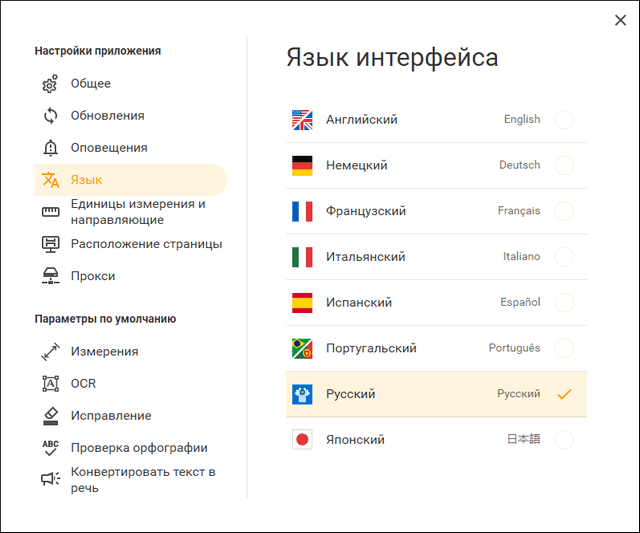Click the refresh icon for Обновления
This screenshot has width=640, height=533.
[x=50, y=116]
